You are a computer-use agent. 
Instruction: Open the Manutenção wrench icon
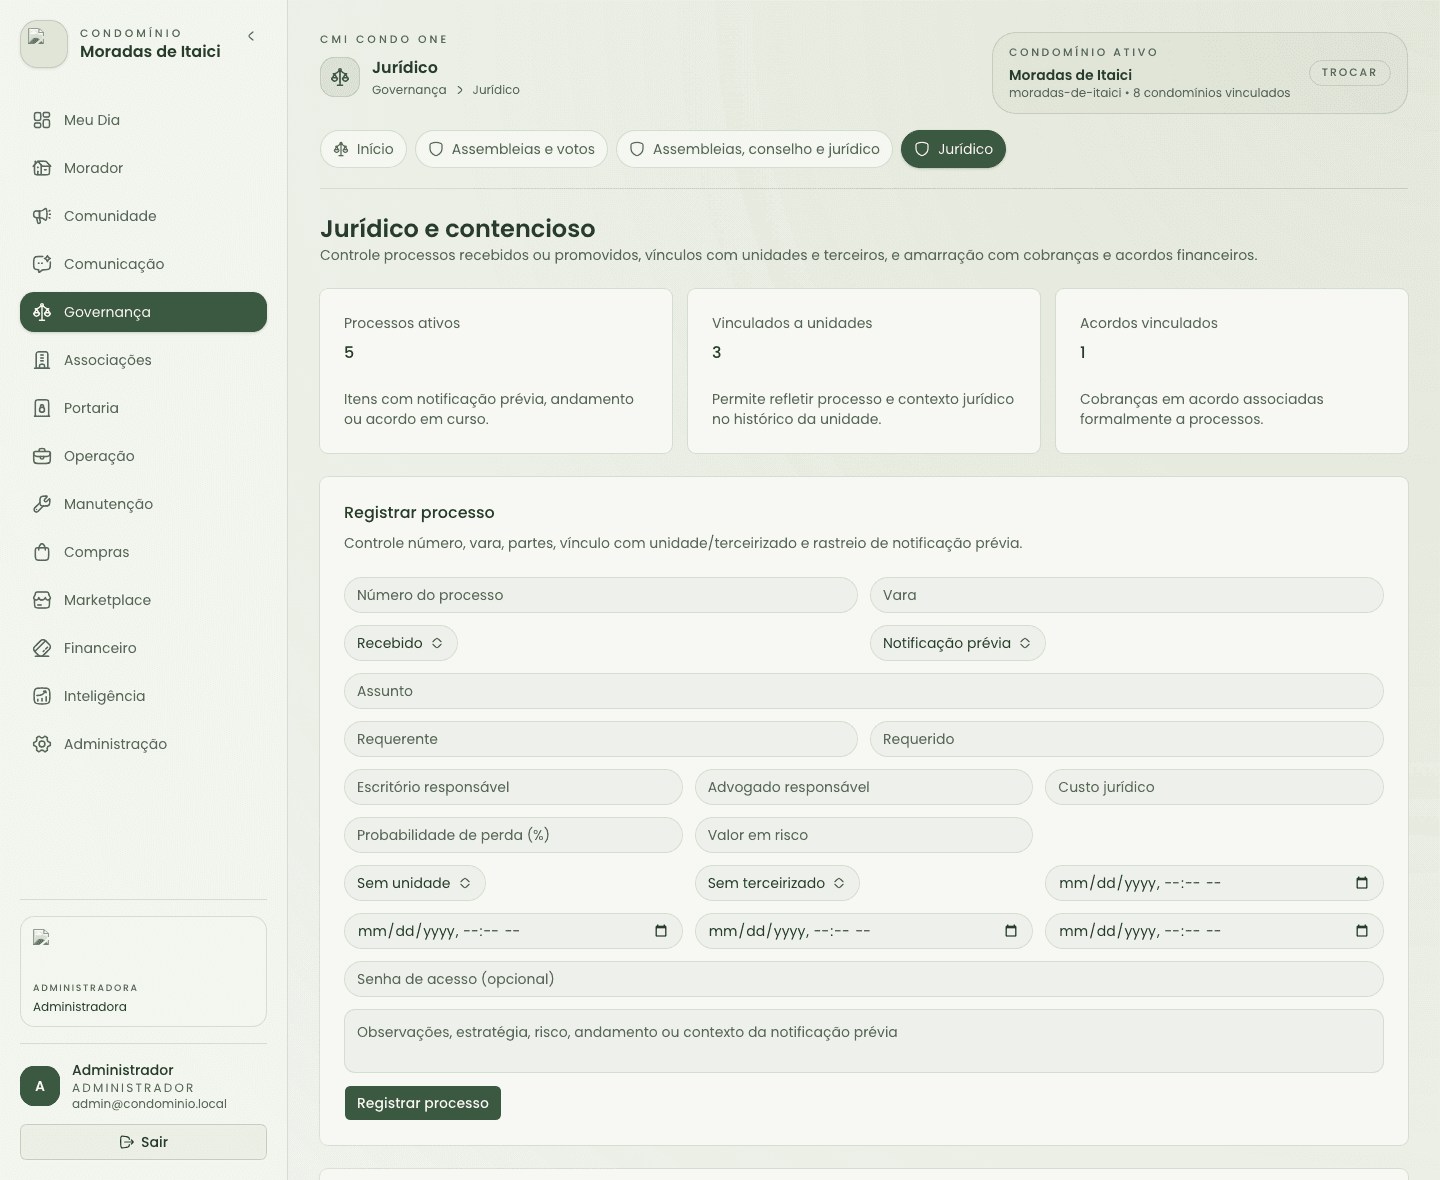coord(42,504)
